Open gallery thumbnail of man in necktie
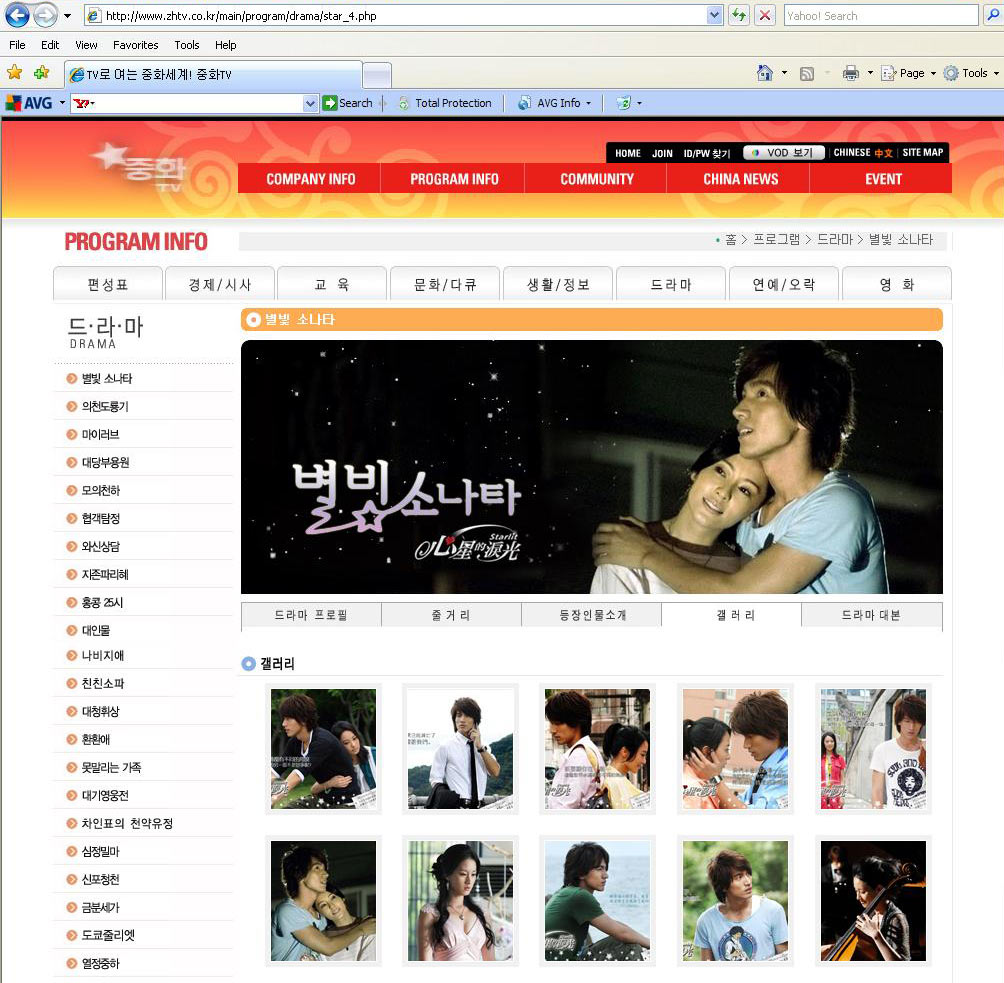Viewport: 1004px width, 983px height. tap(460, 749)
